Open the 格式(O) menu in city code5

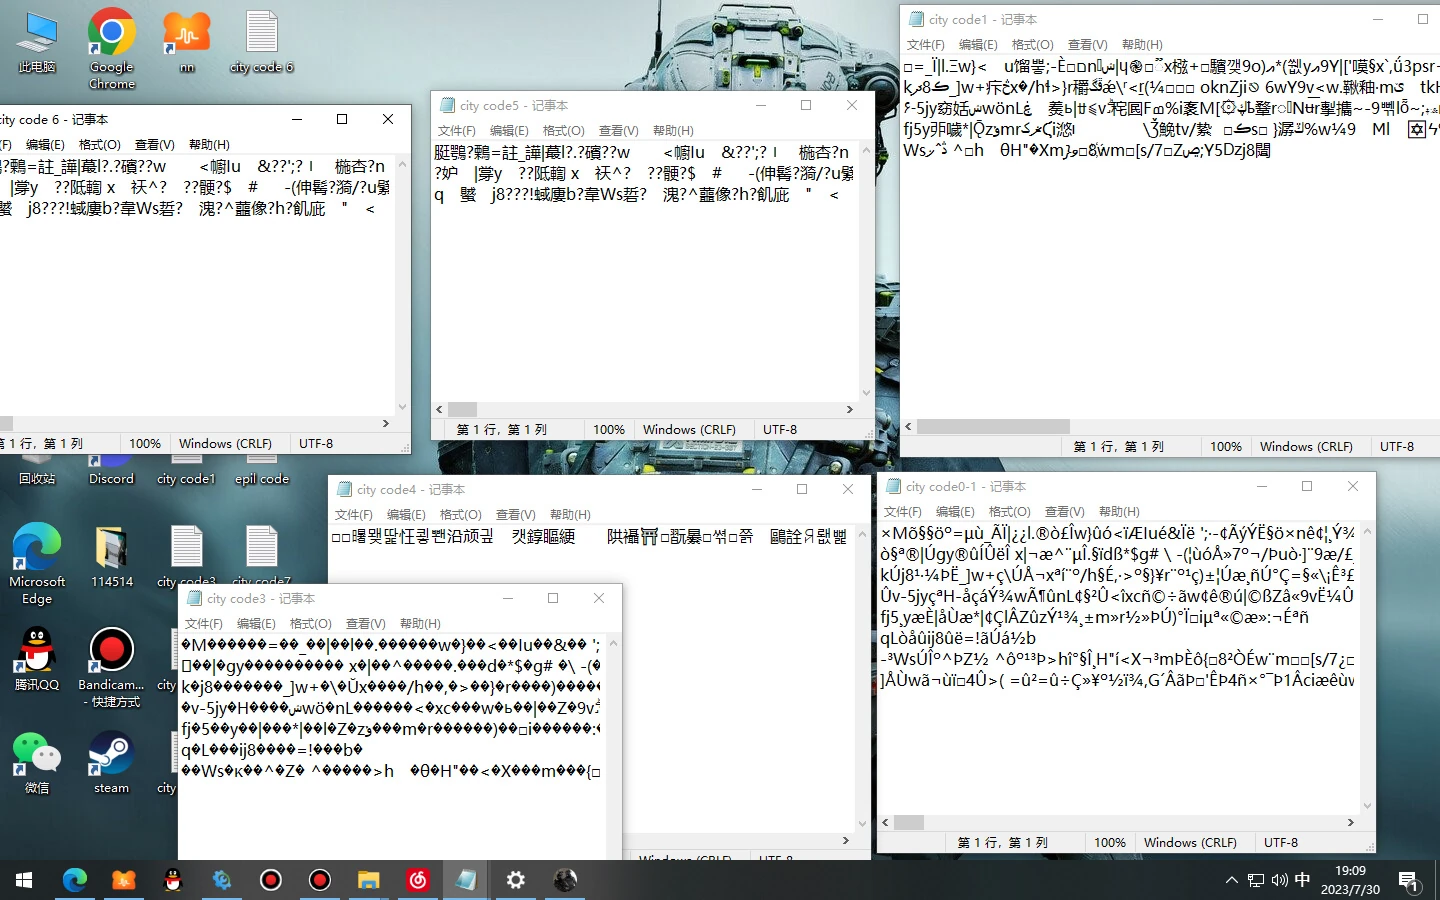563,130
